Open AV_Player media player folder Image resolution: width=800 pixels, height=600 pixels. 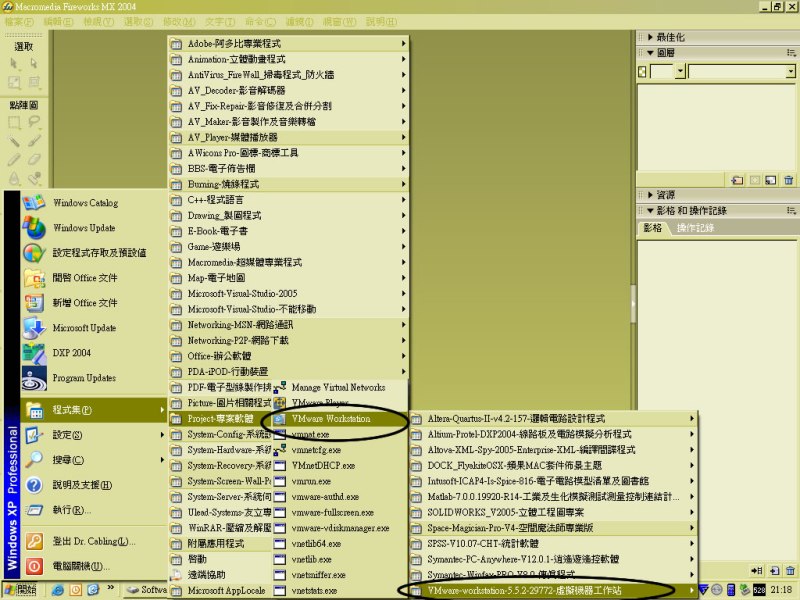pyautogui.click(x=288, y=138)
